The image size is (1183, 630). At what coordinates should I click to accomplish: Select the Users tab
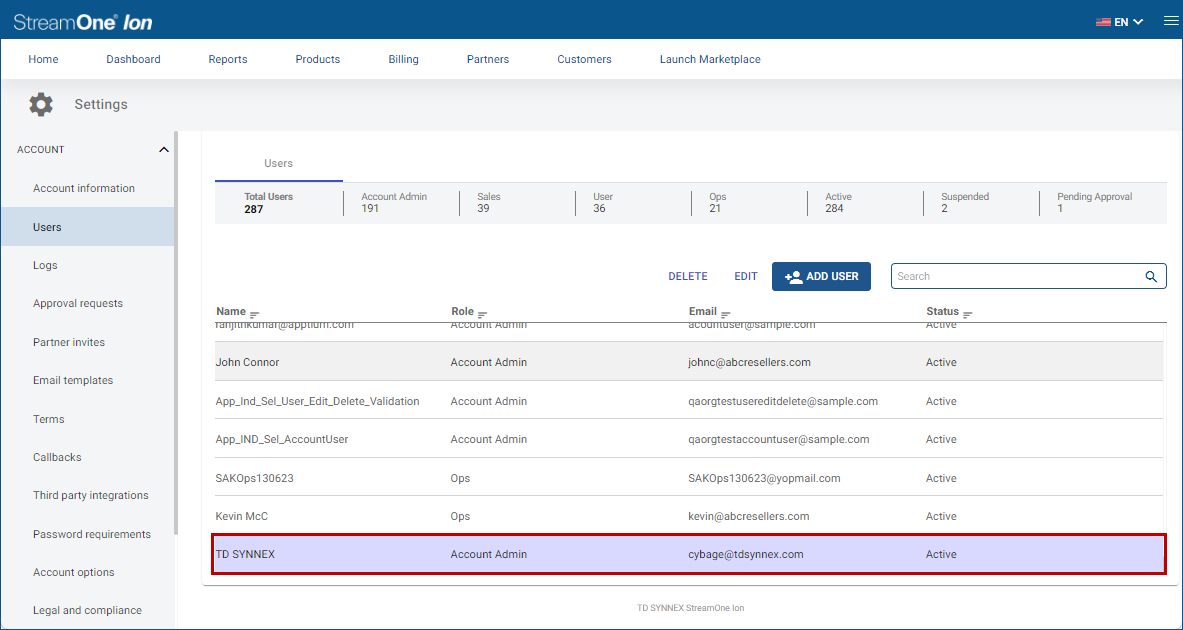(278, 163)
